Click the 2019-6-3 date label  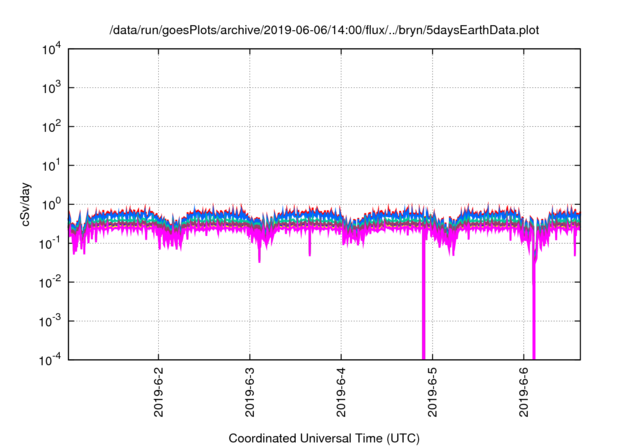point(250,392)
